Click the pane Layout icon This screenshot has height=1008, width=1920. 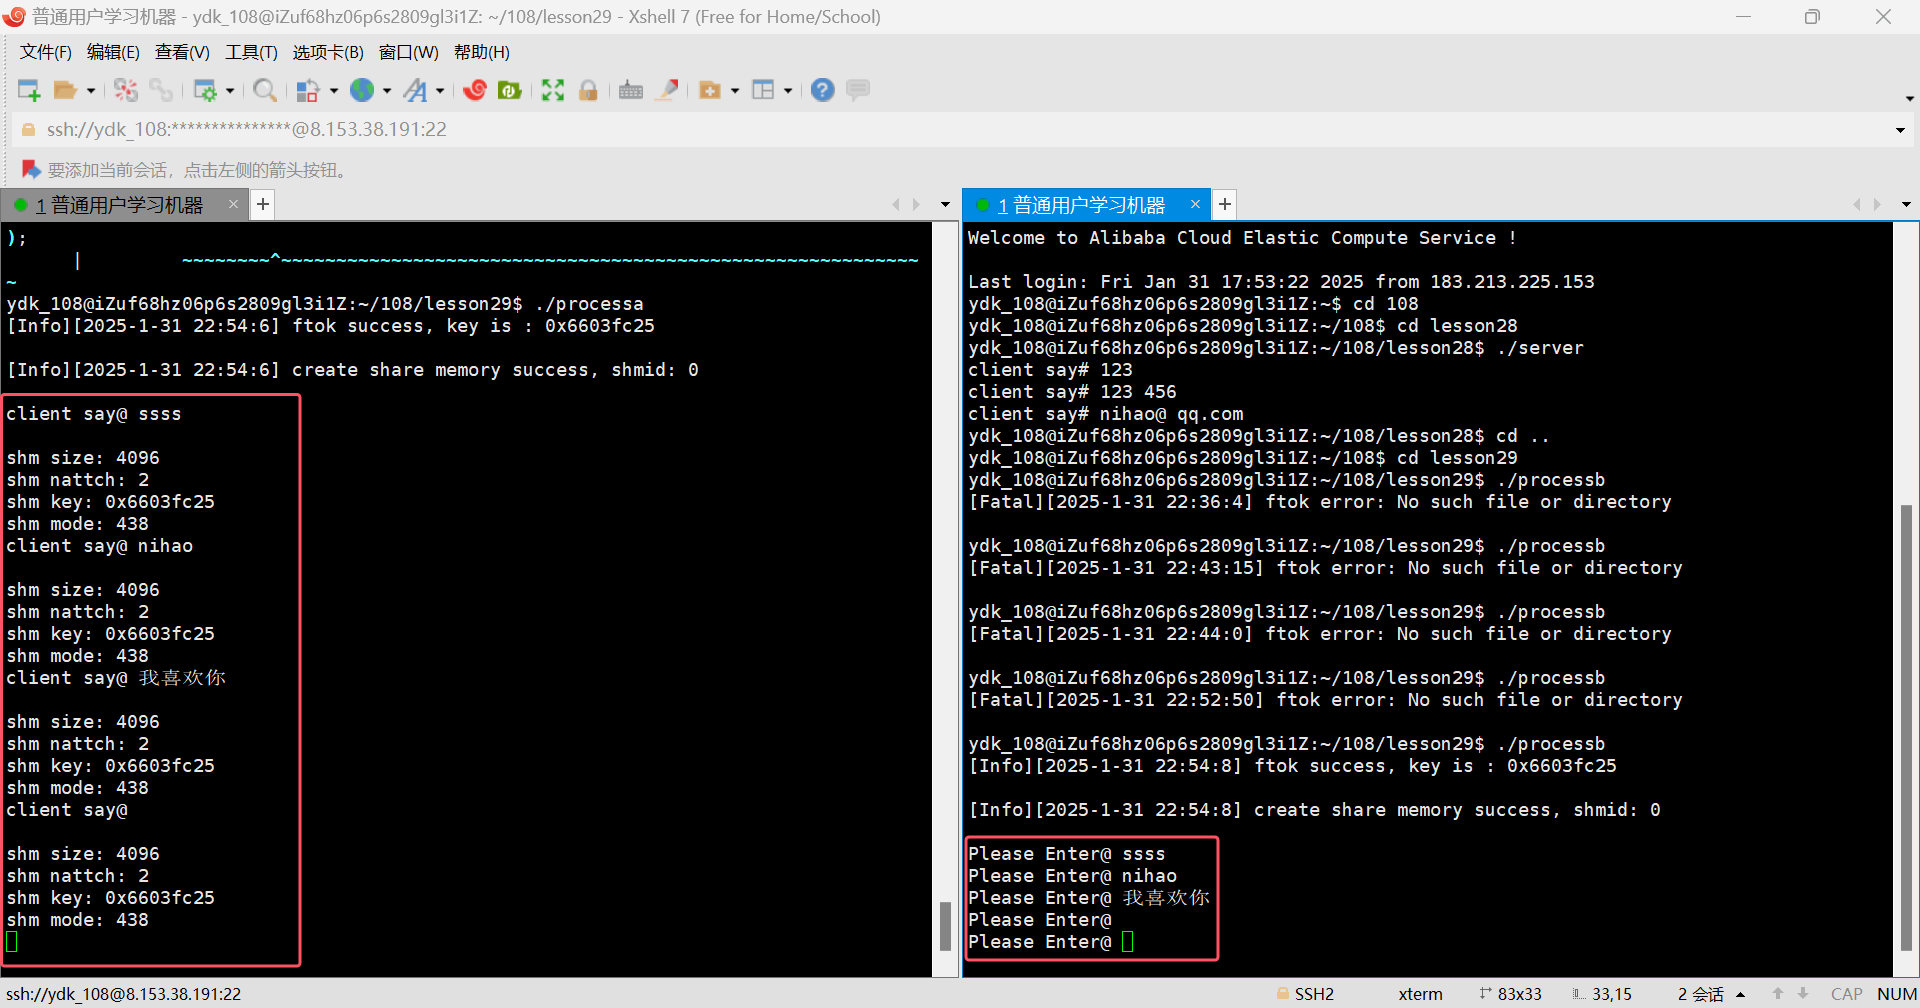tap(763, 90)
